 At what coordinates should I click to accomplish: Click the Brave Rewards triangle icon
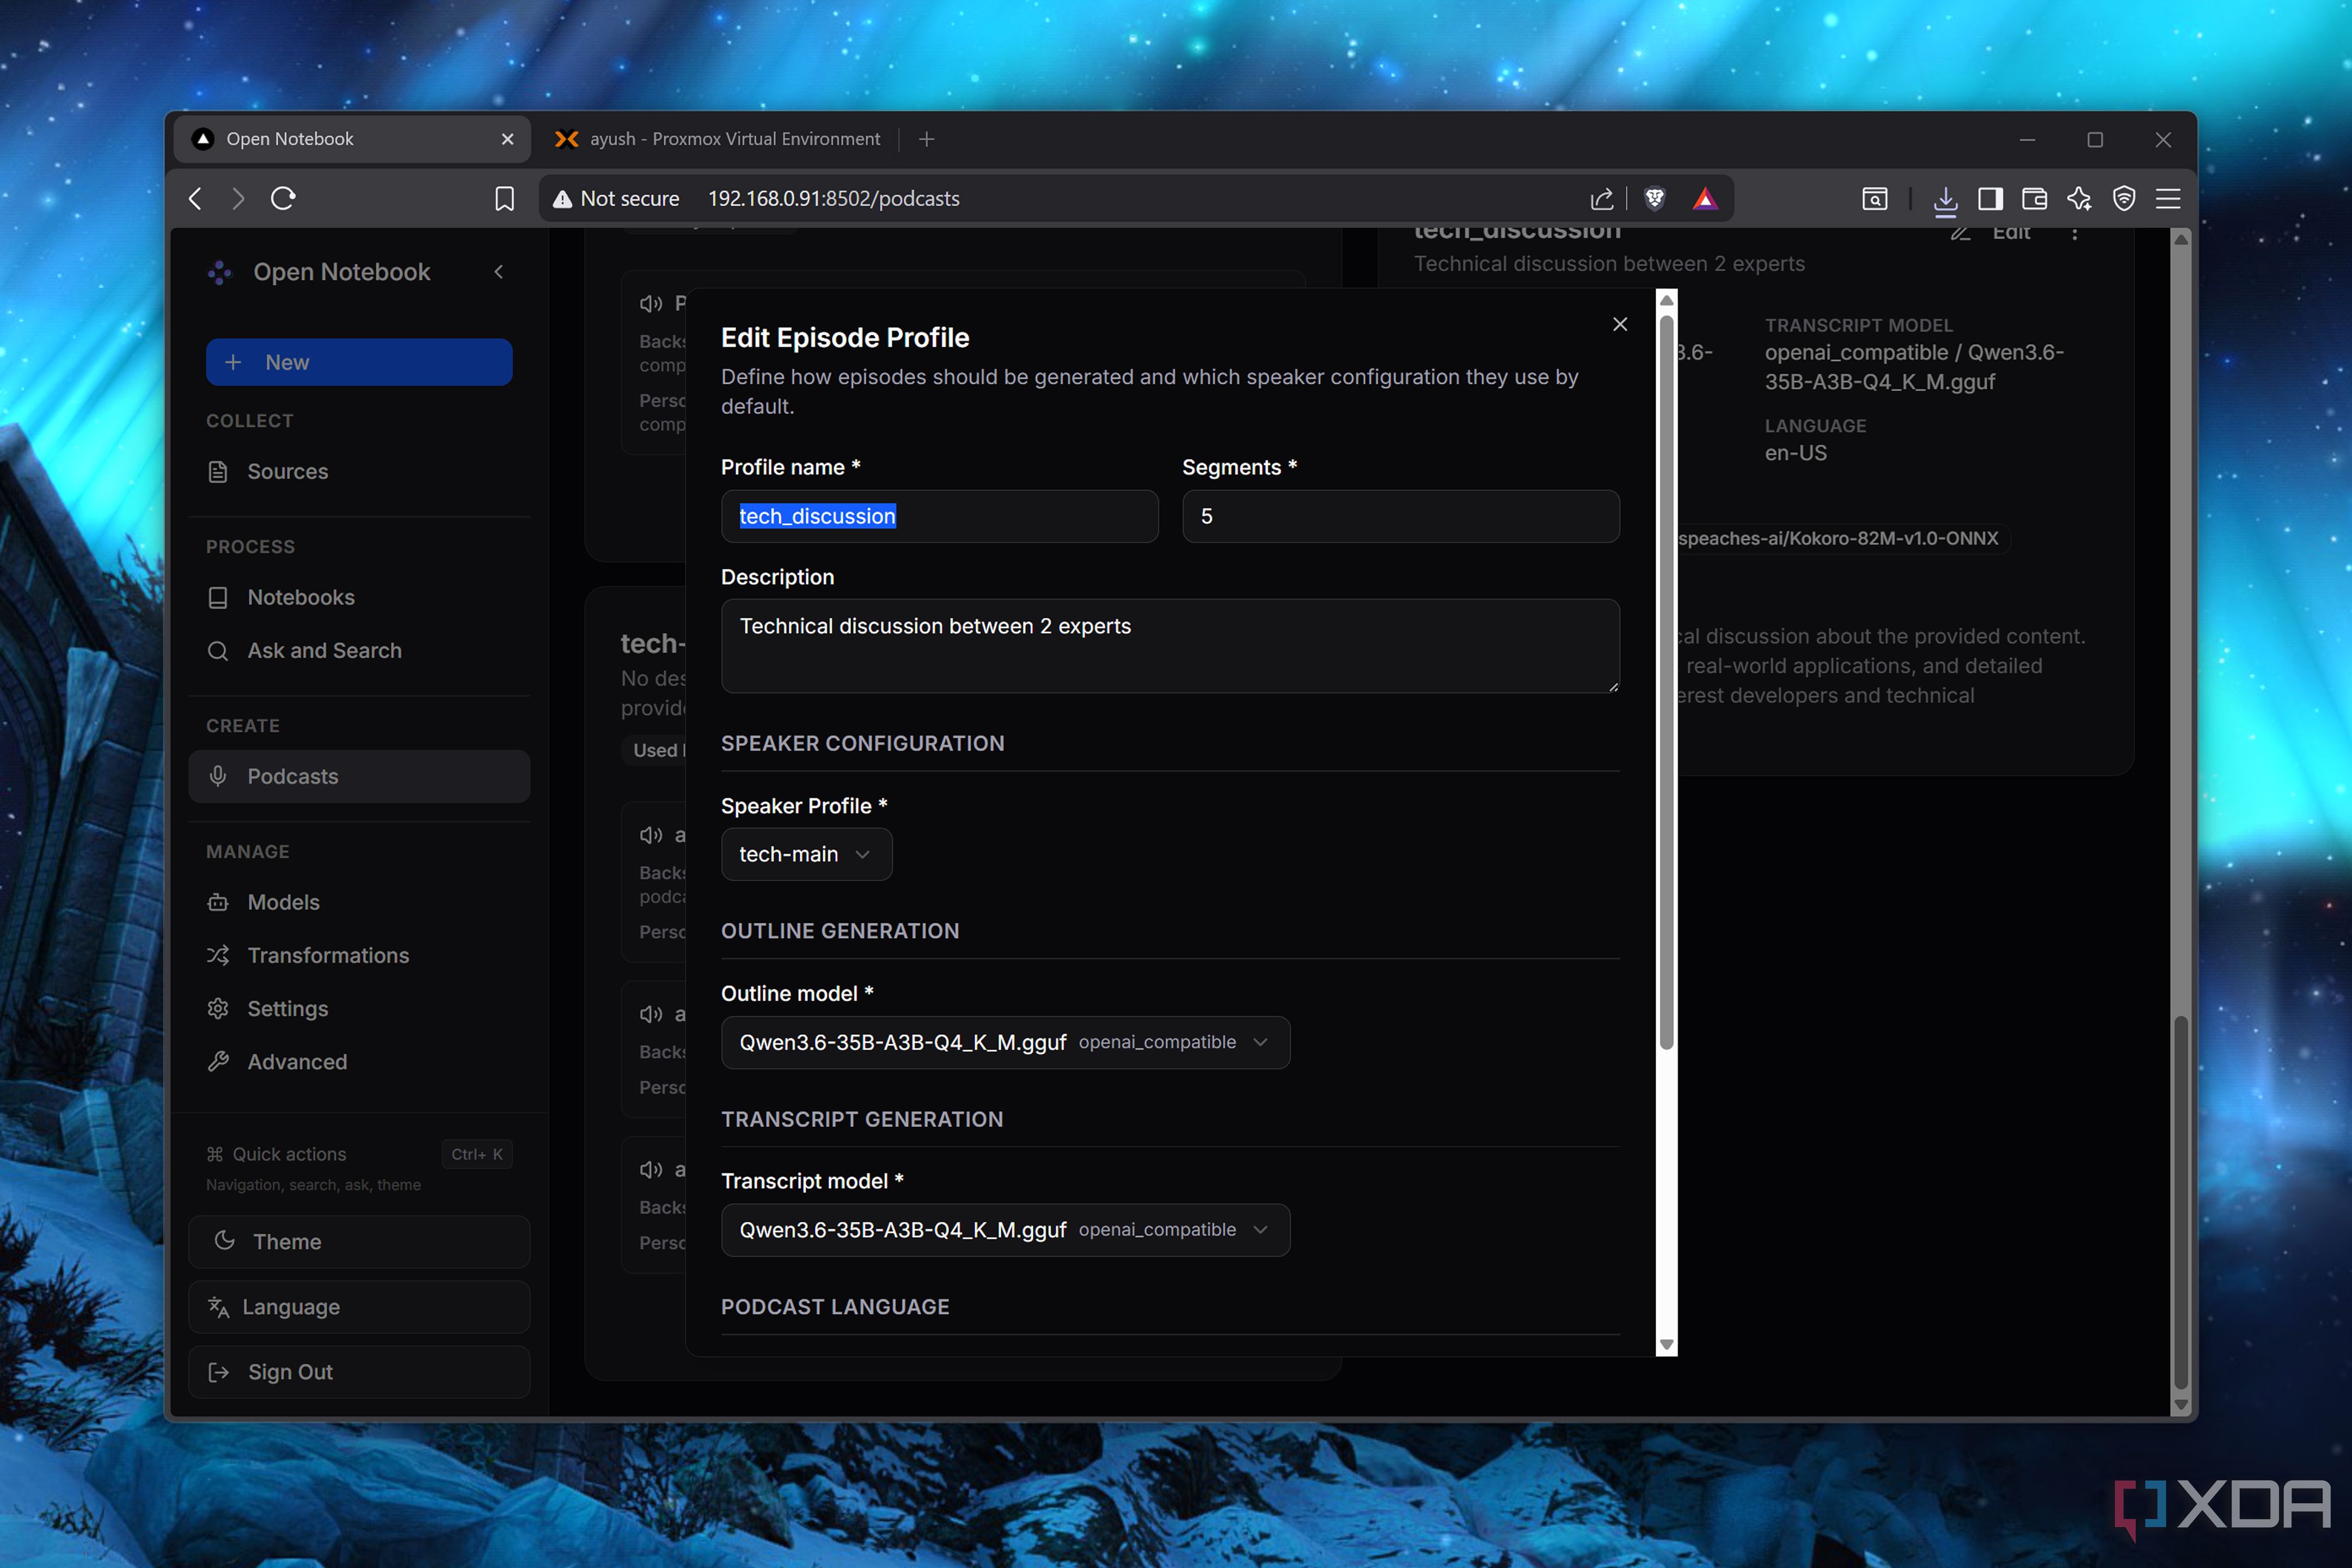tap(1705, 198)
